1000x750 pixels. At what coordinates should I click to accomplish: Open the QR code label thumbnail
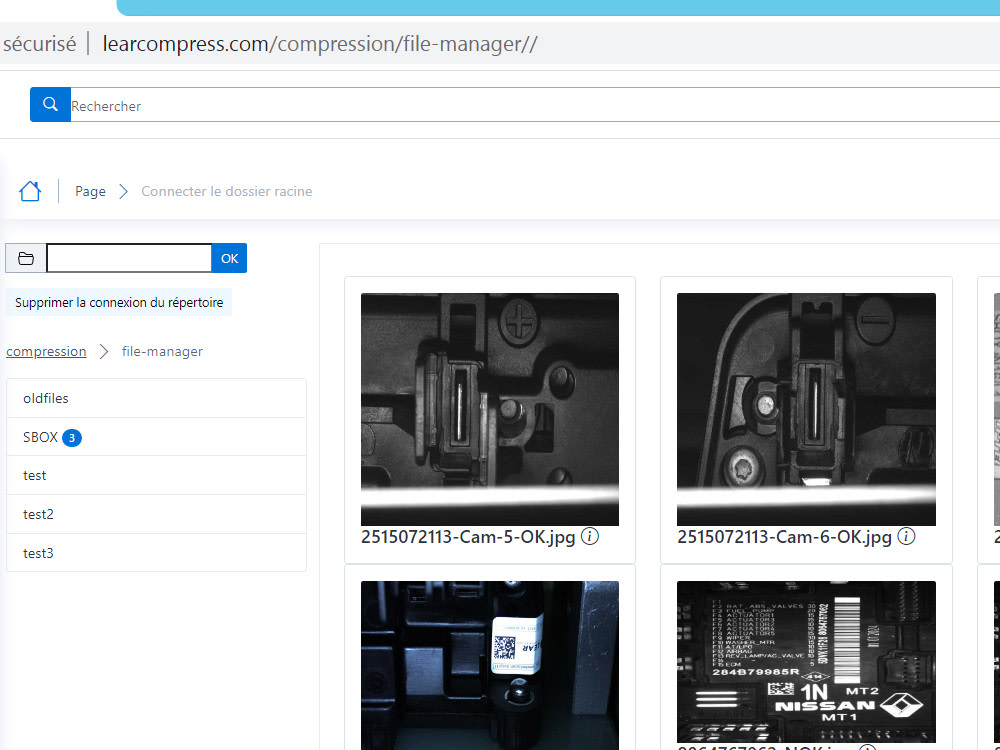490,665
